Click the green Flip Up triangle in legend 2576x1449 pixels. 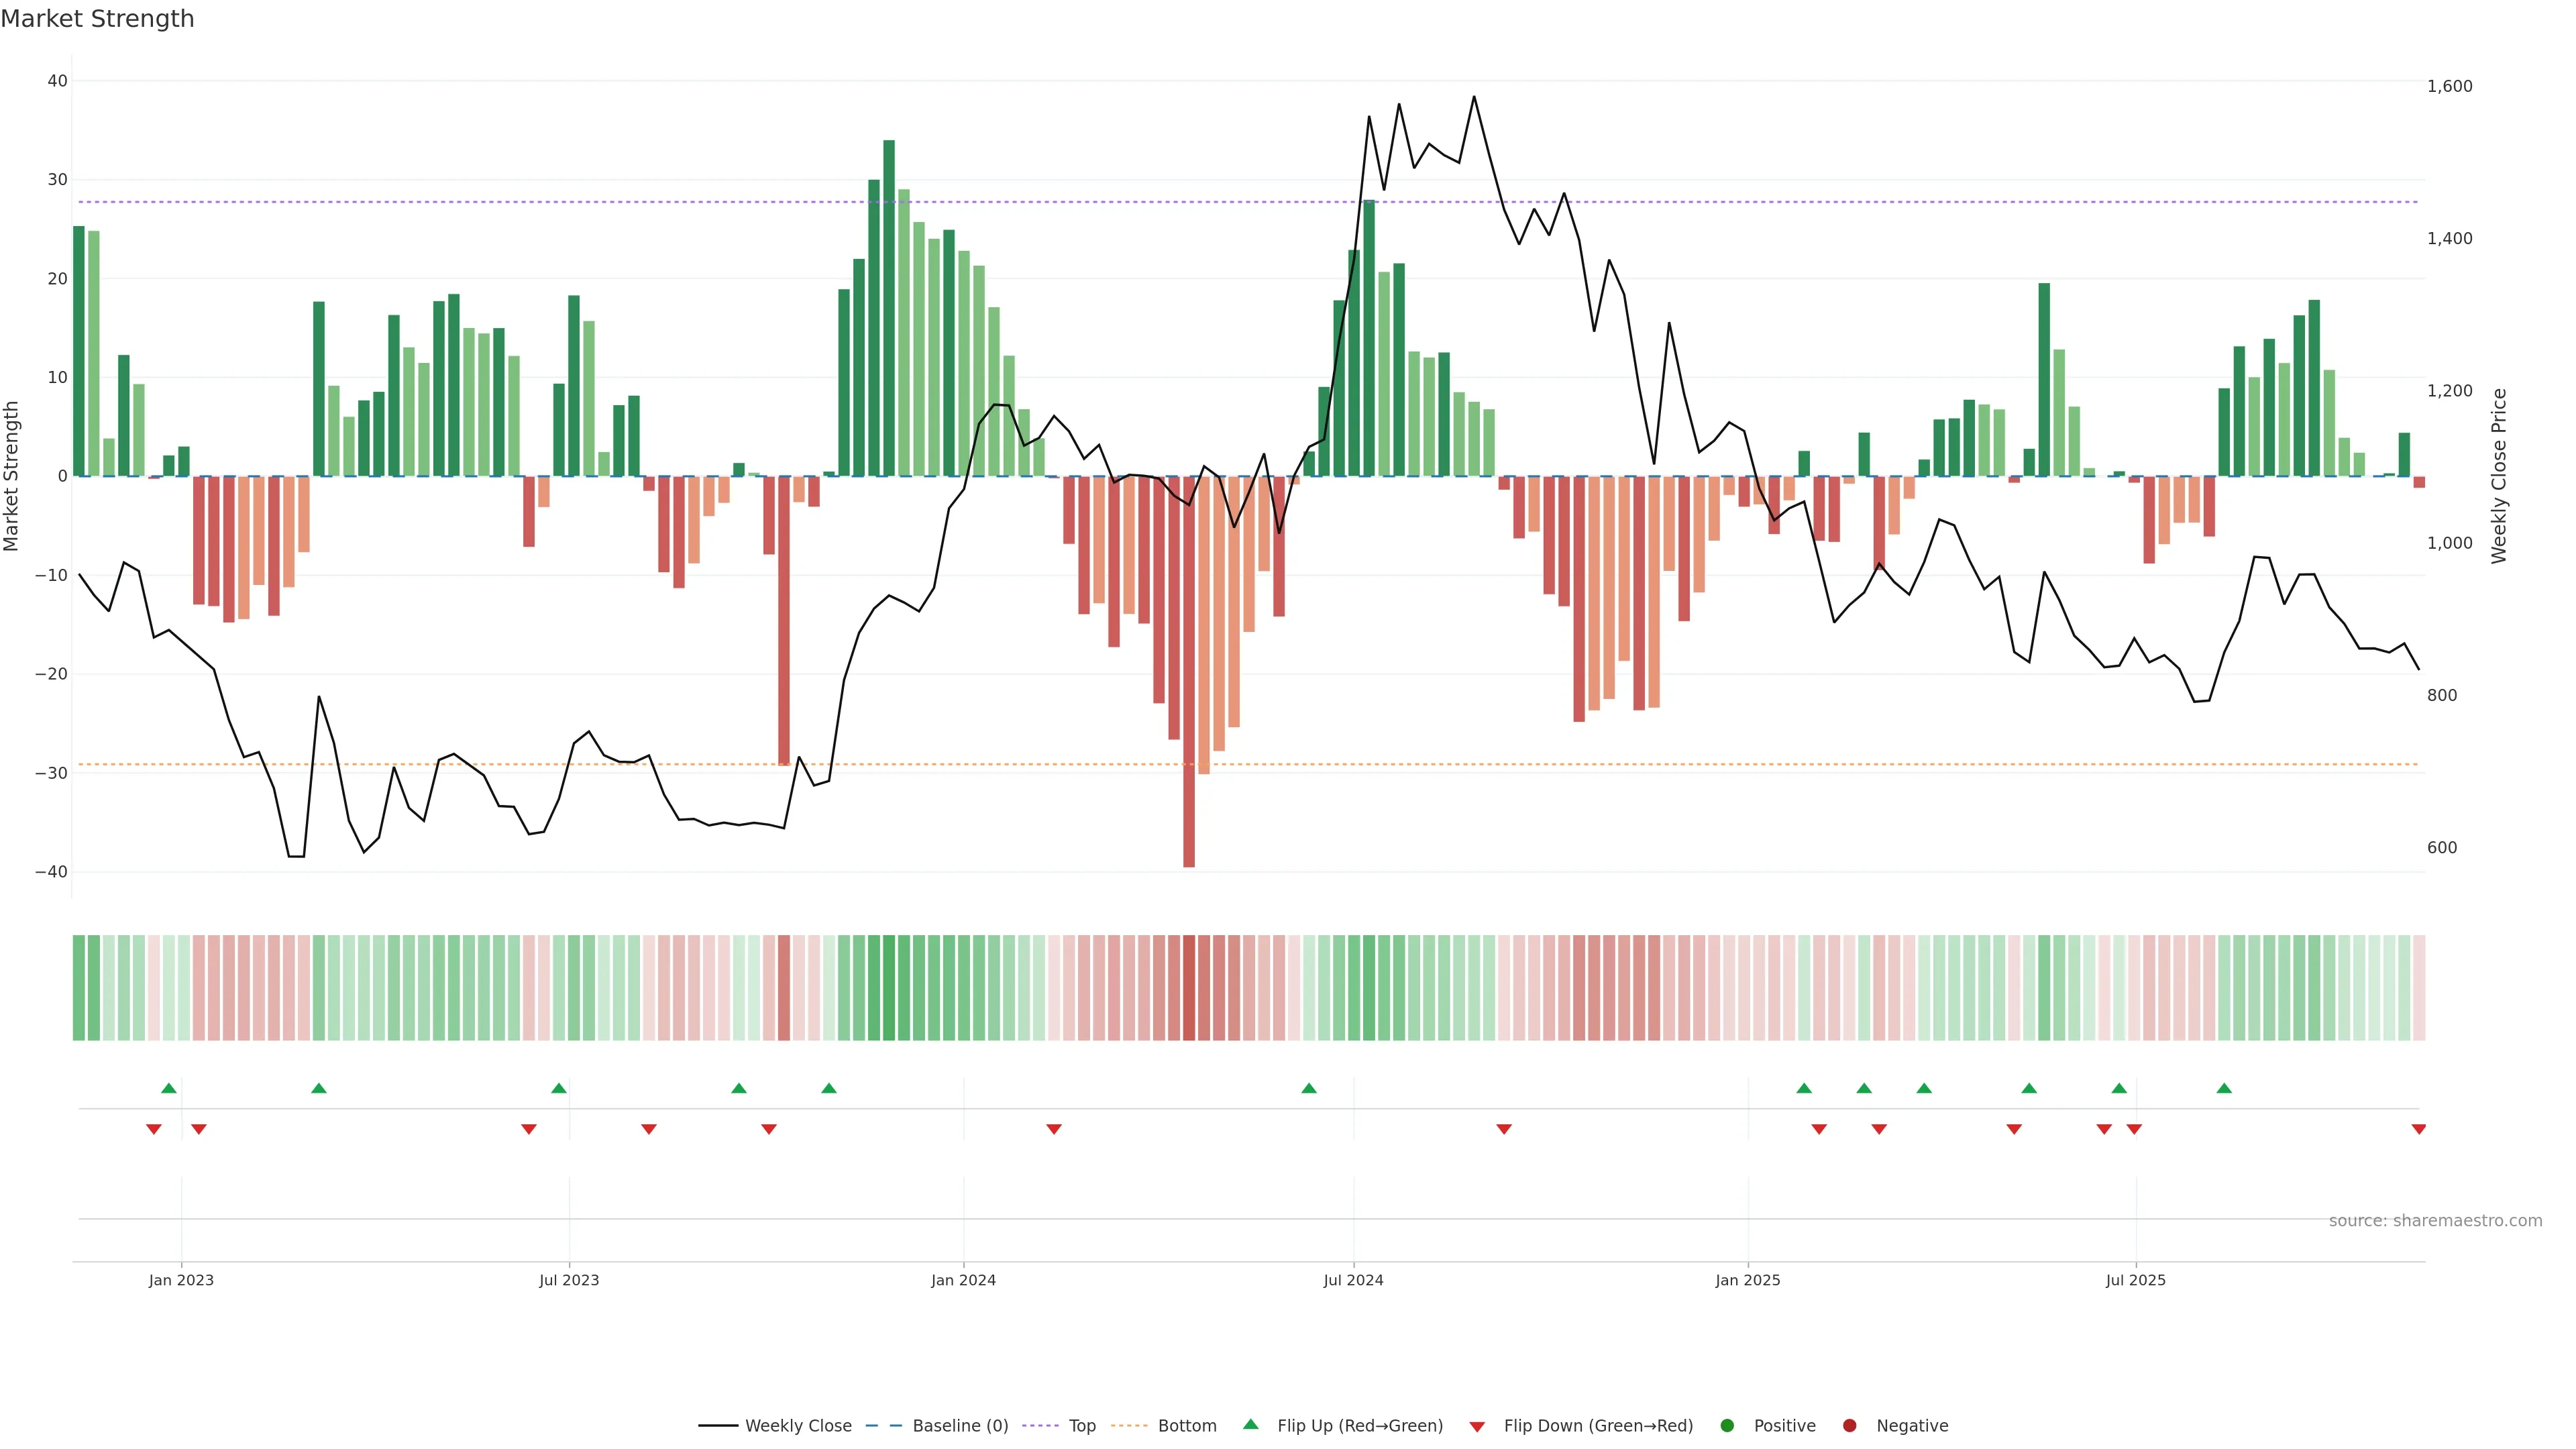coord(1250,1424)
